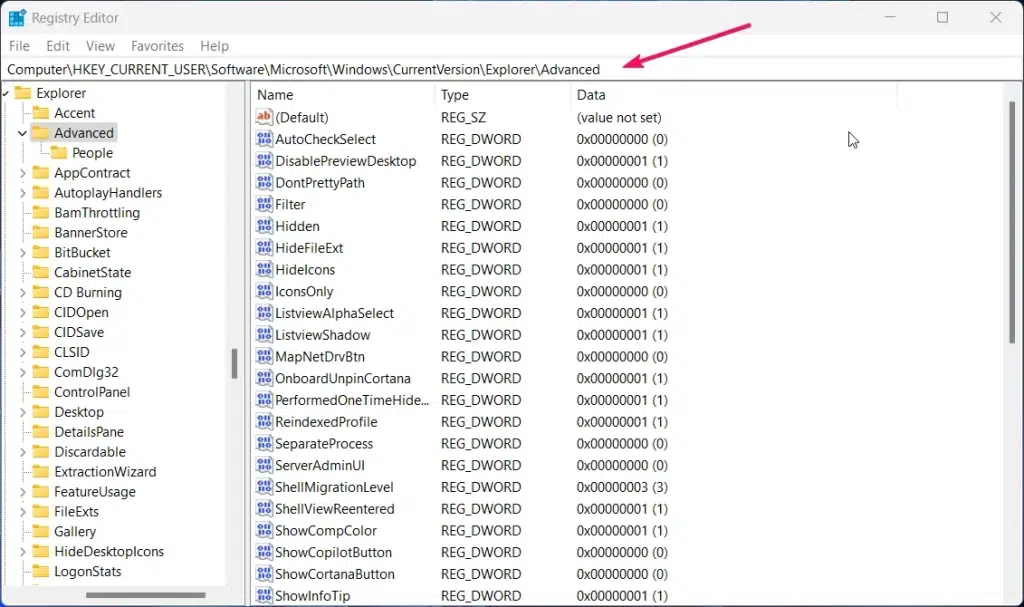Click the DWORD icon beside DisablePreviewDesktop
The image size is (1024, 607).
(264, 160)
